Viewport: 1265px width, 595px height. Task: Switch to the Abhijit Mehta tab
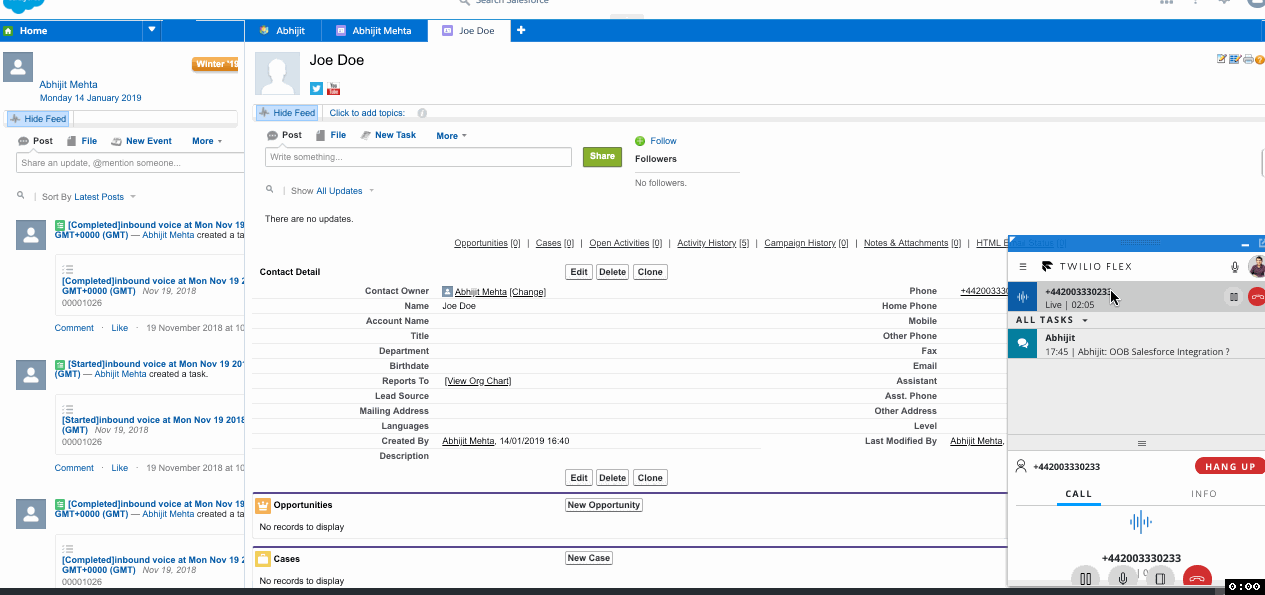(x=375, y=31)
